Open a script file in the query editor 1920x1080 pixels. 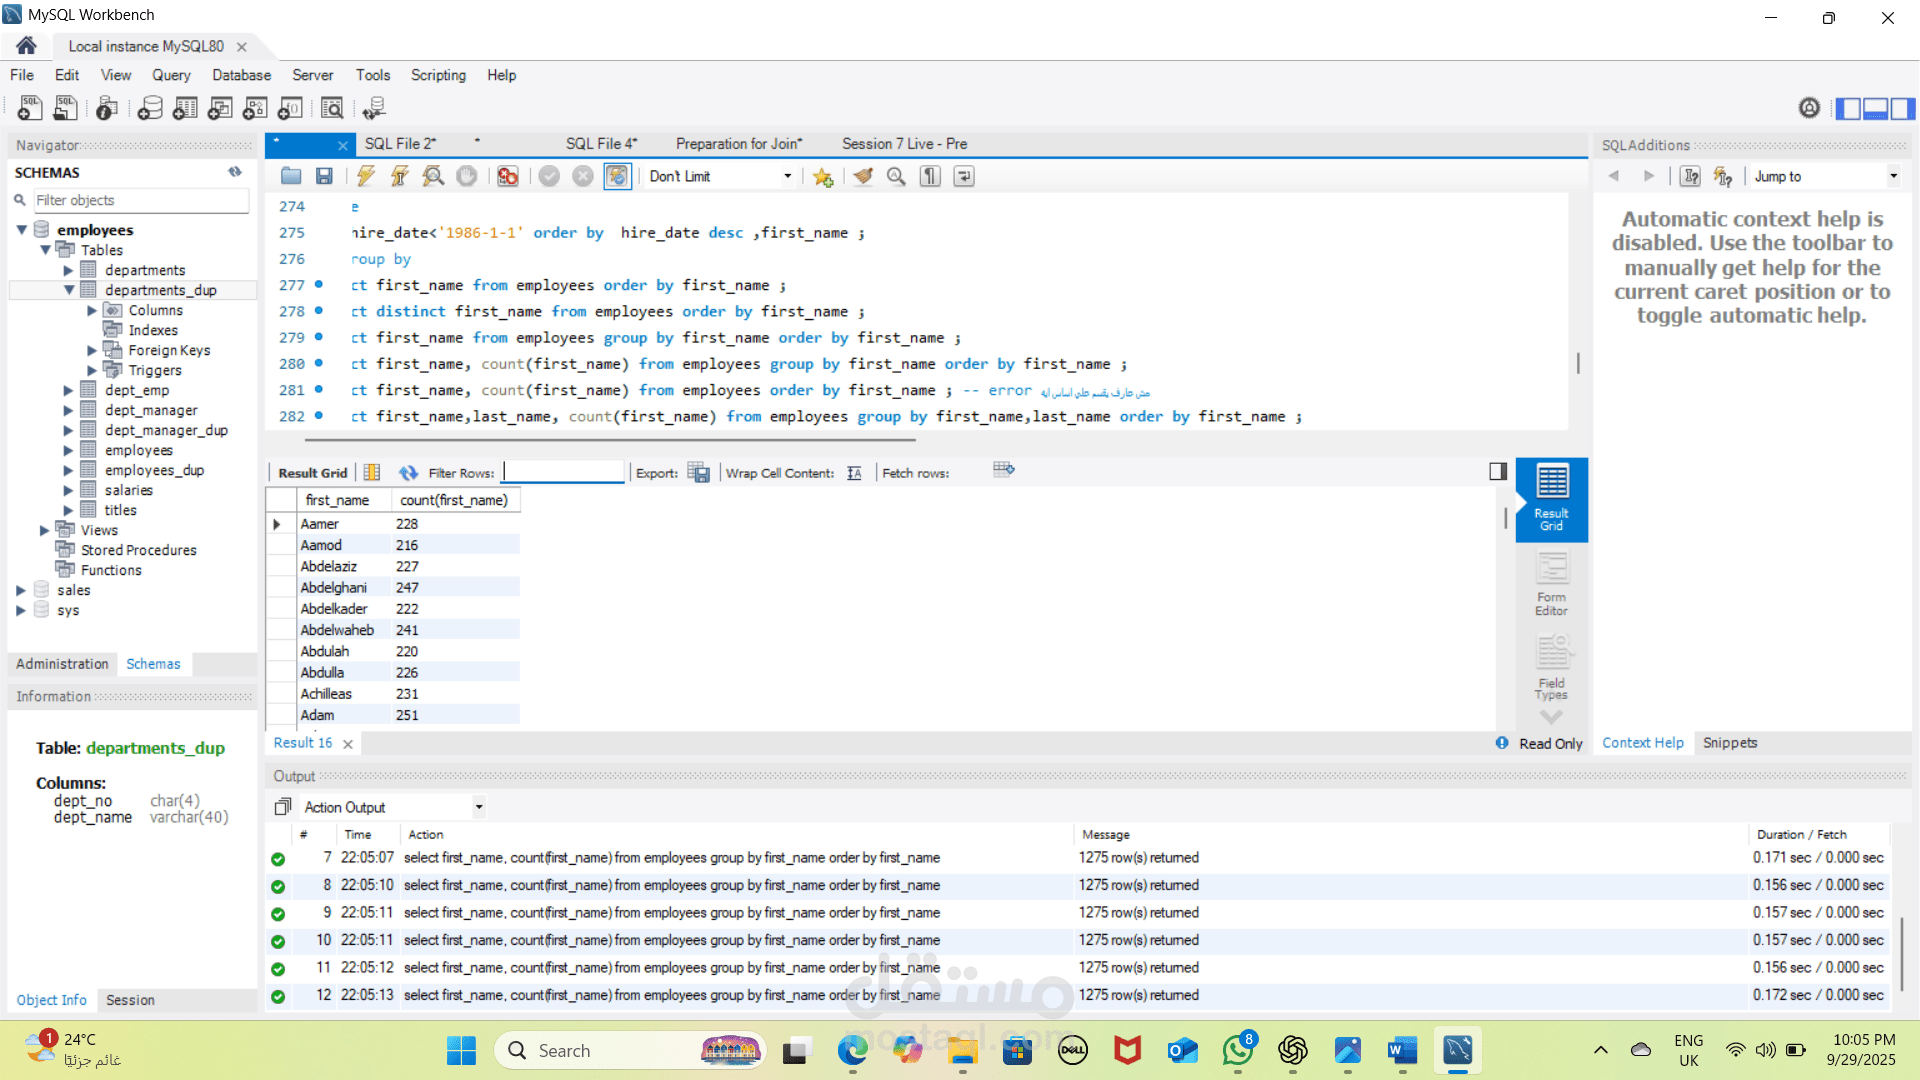(291, 176)
